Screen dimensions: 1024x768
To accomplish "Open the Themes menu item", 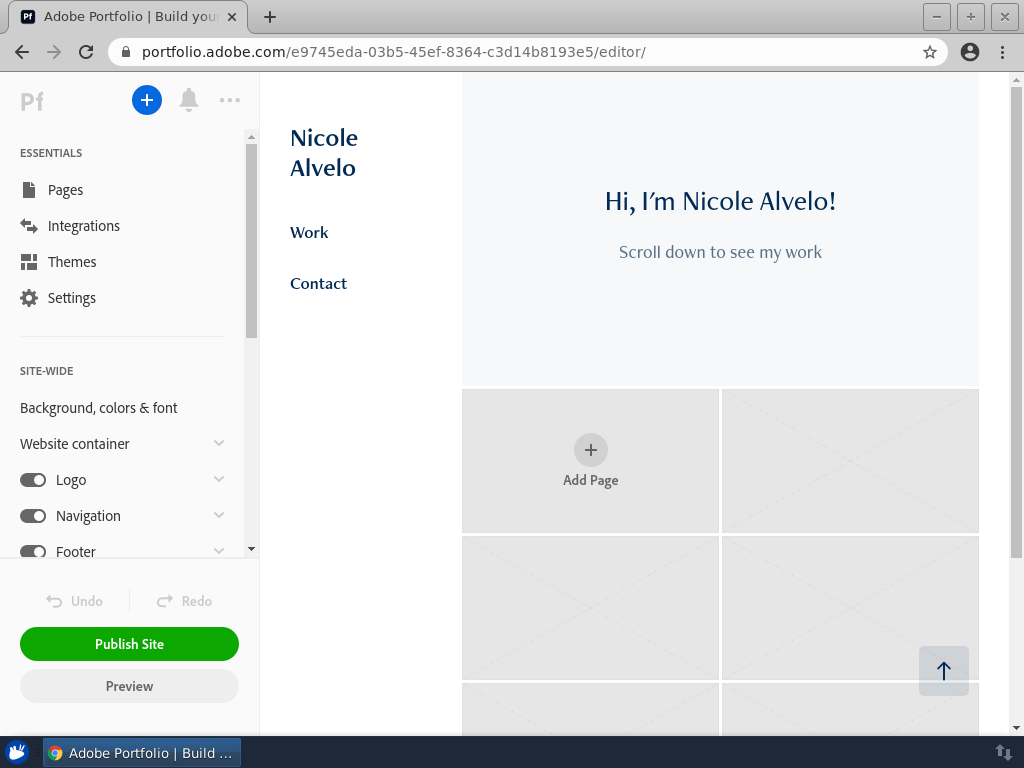I will coord(72,262).
